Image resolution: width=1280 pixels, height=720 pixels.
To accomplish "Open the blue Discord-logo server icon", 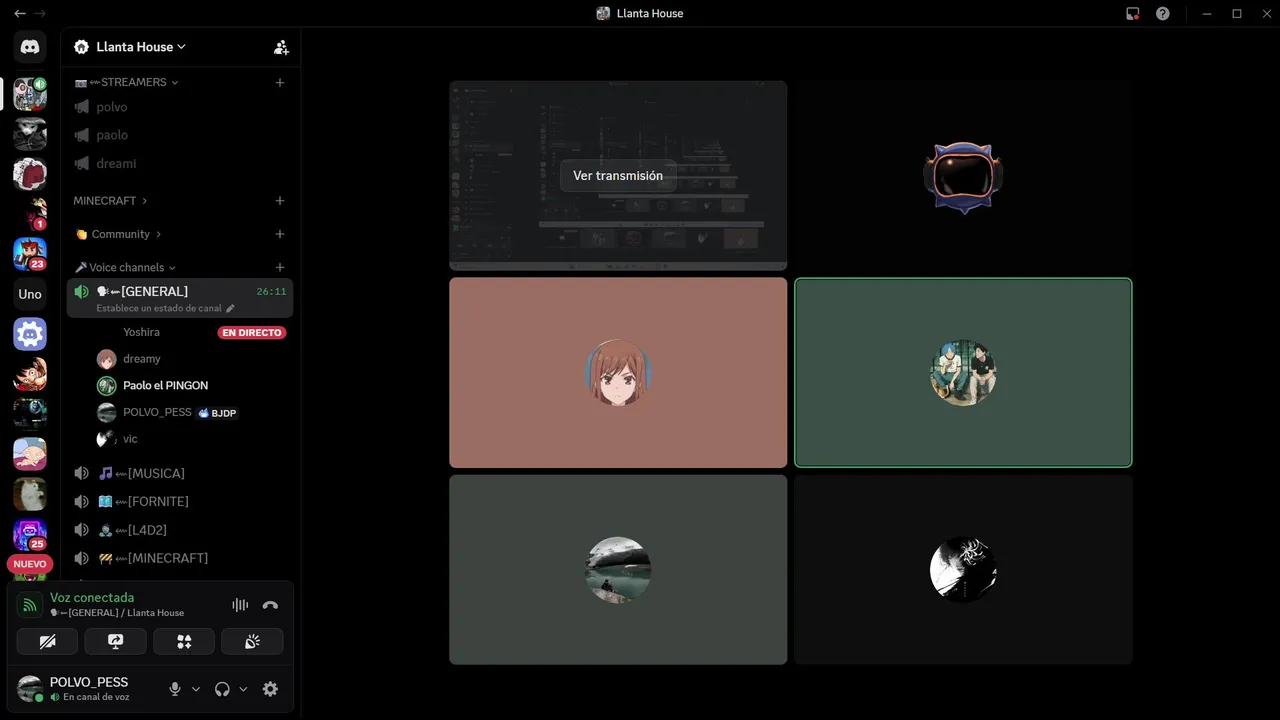I will (30, 334).
